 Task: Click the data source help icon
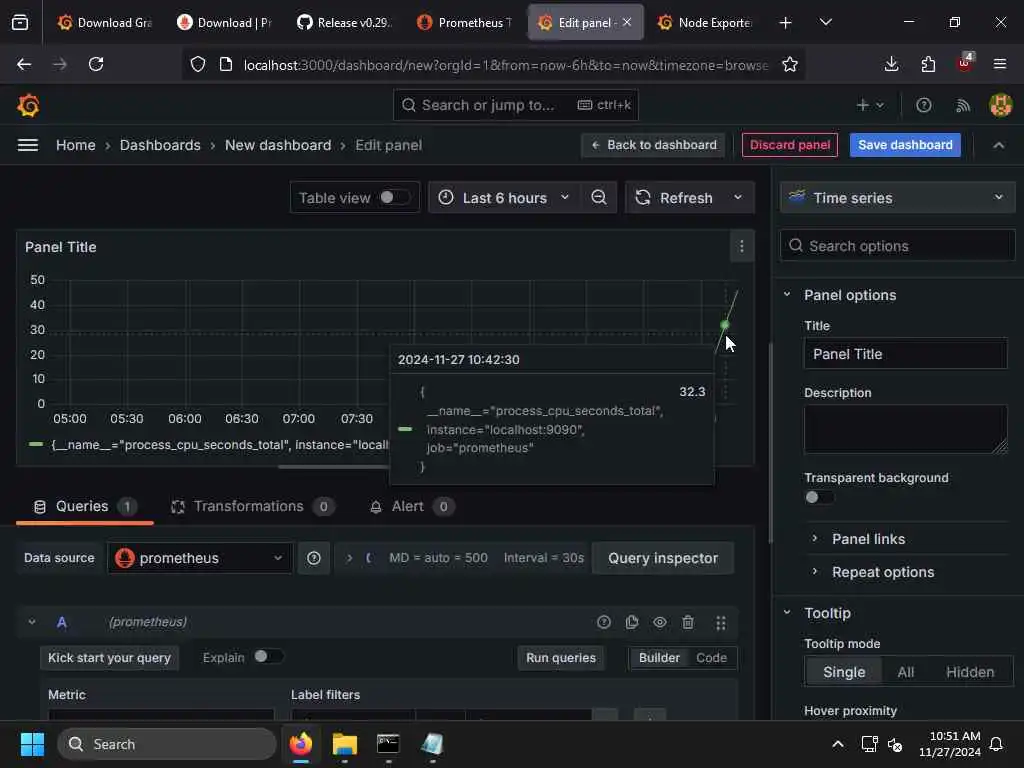point(313,558)
